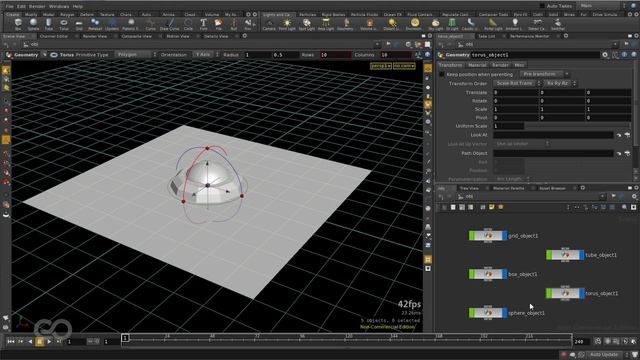Select the Circle shelf tool

[x=188, y=24]
